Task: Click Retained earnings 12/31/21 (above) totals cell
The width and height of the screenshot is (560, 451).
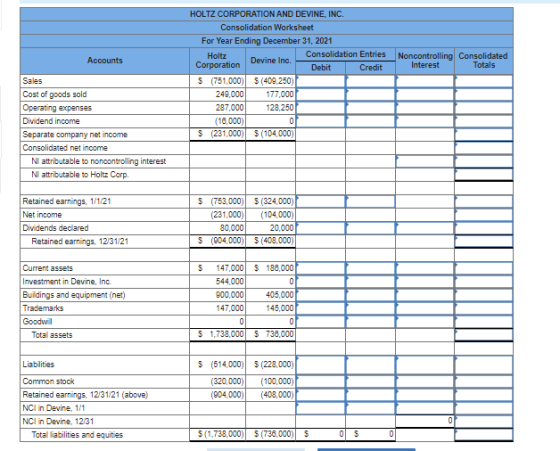Action: click(x=484, y=395)
